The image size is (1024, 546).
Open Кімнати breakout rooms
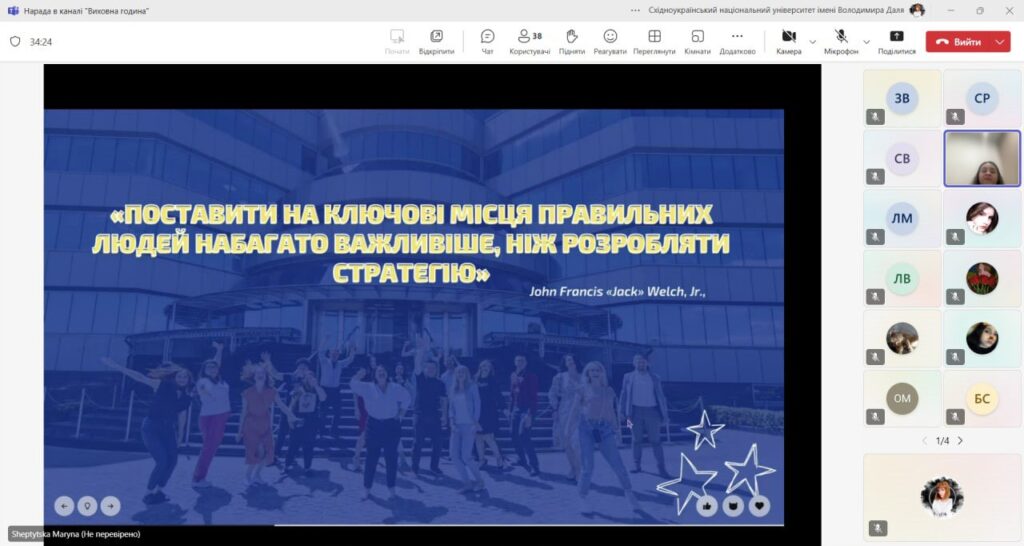coord(697,42)
